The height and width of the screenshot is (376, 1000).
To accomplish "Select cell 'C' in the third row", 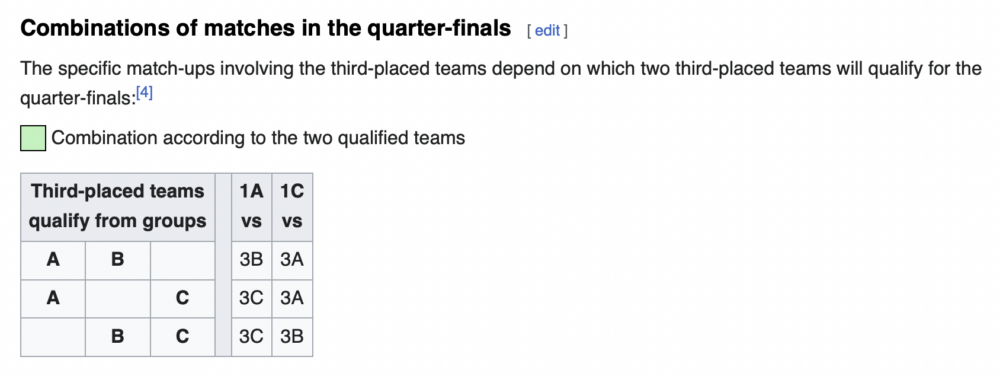I will (182, 336).
